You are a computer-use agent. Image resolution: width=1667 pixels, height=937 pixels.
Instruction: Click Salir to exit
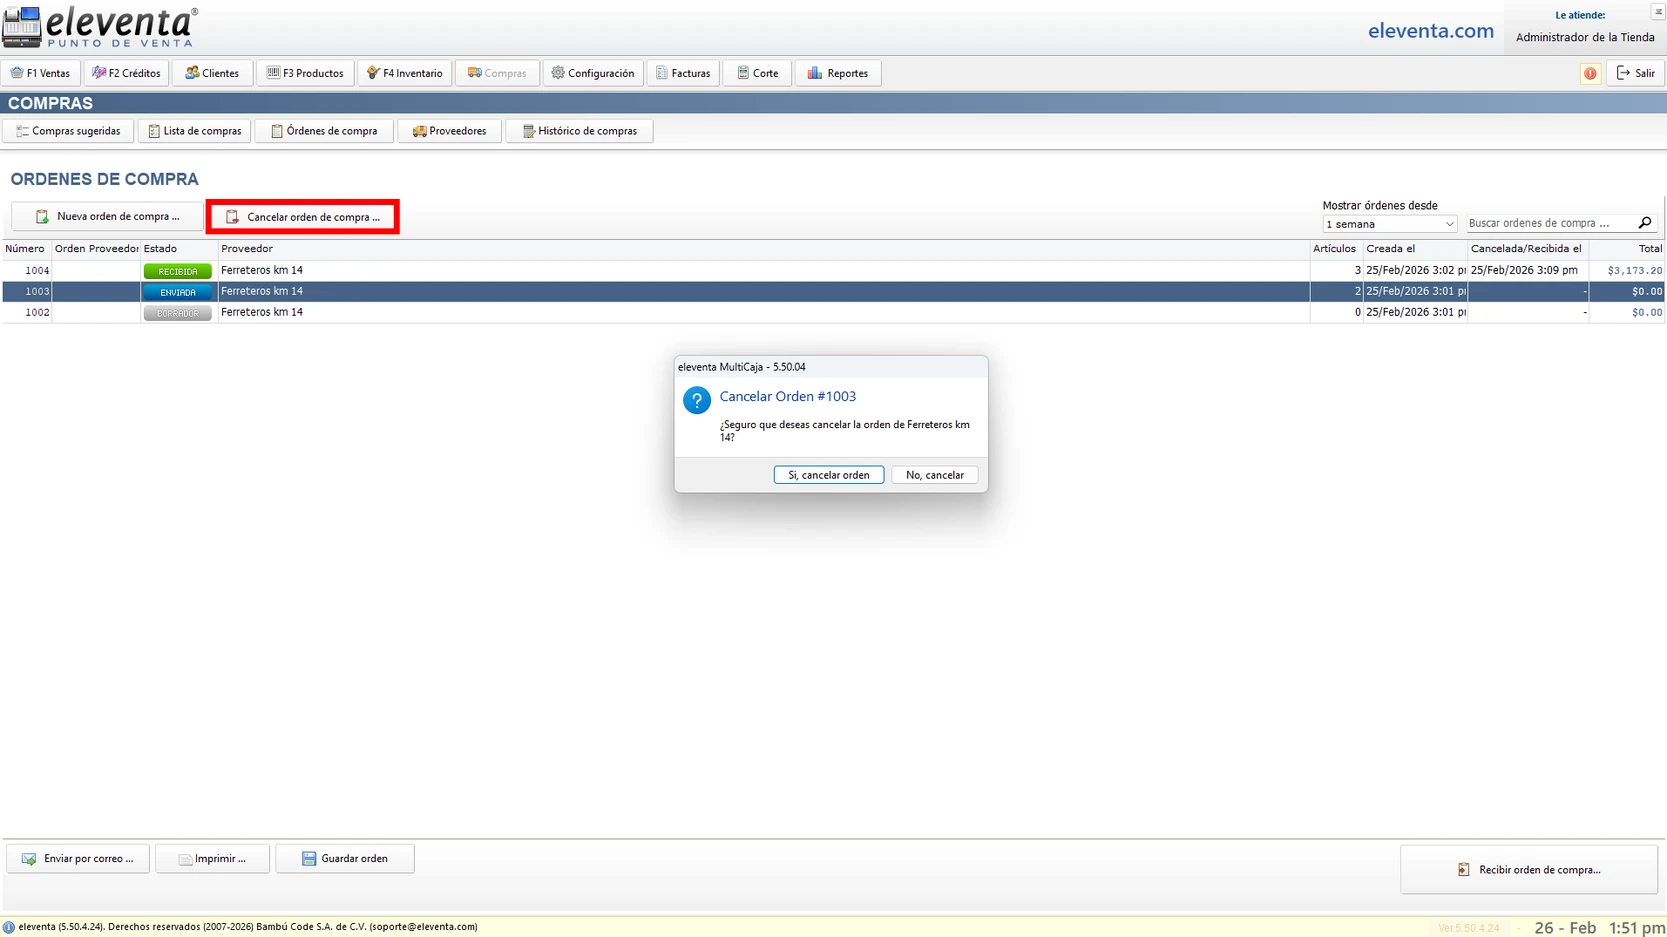(x=1635, y=73)
